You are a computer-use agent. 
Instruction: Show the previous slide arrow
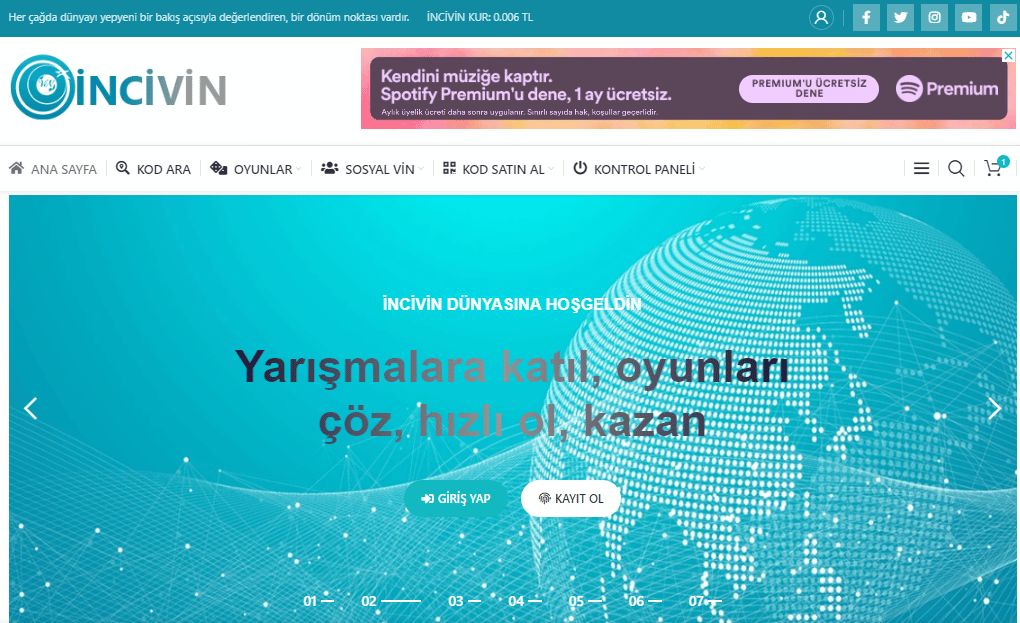coord(31,408)
